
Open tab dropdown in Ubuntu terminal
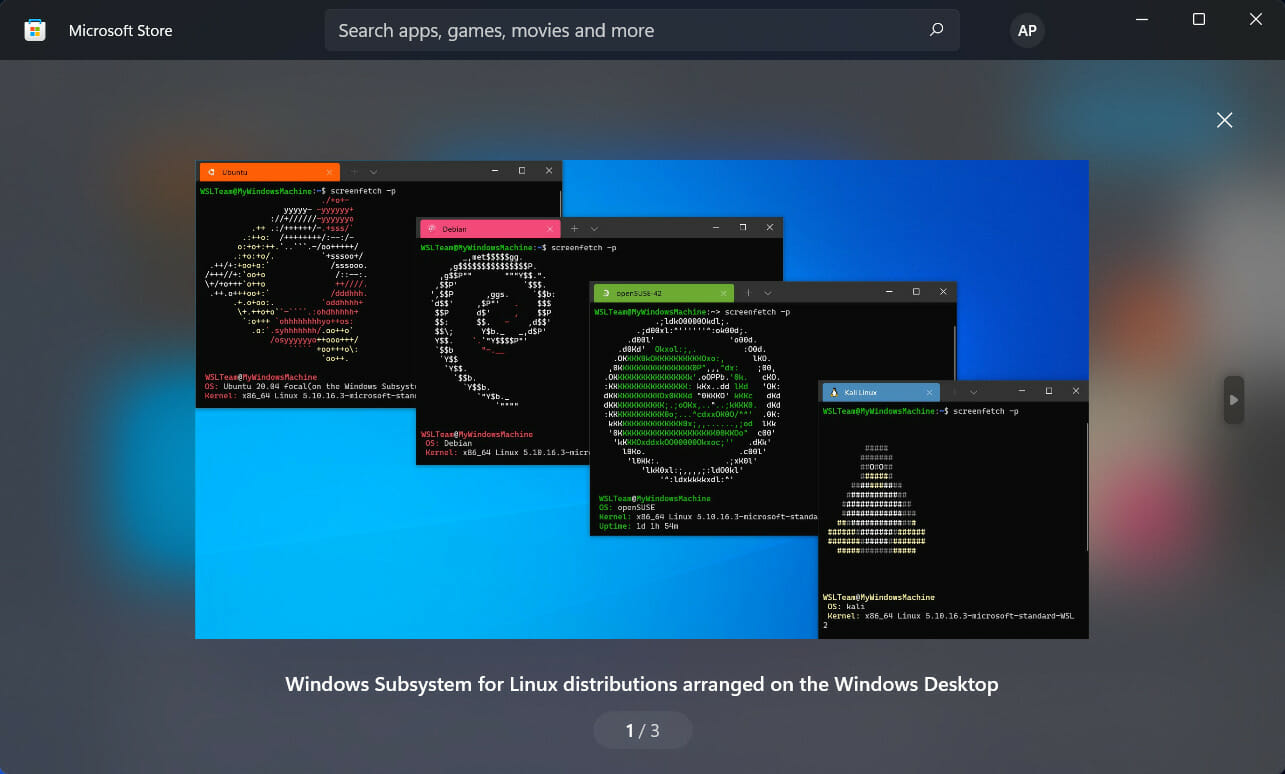coord(374,172)
